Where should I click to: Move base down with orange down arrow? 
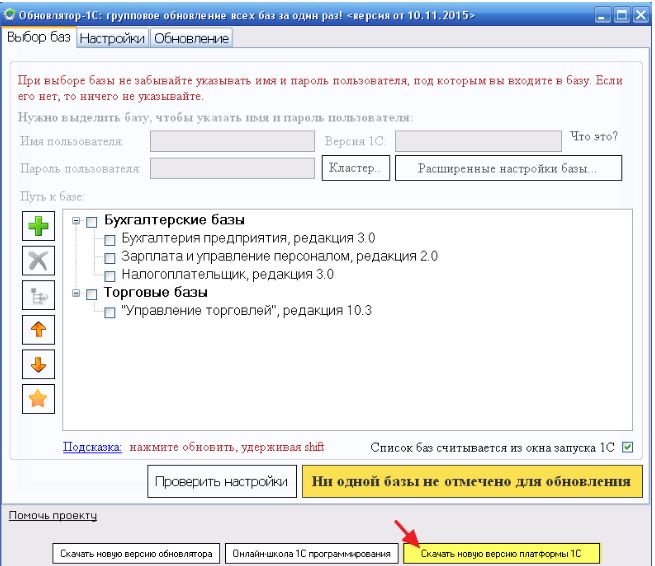pyautogui.click(x=38, y=364)
